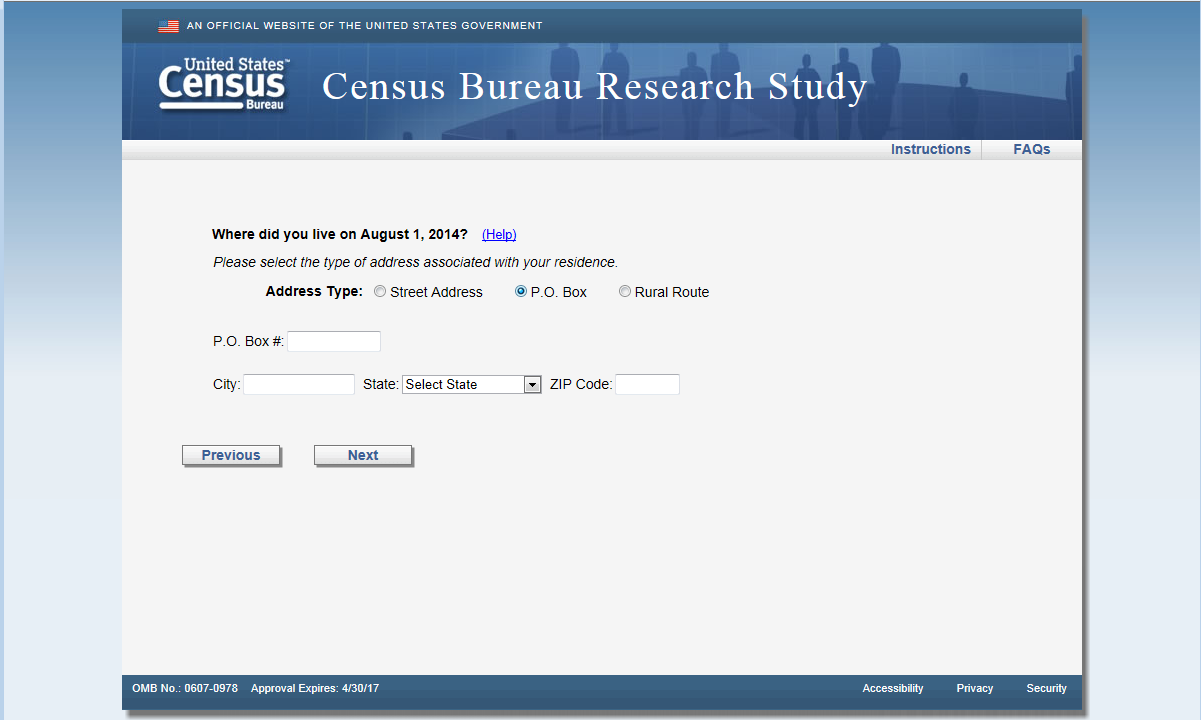Viewport: 1201px width, 720px height.
Task: Click the Address Type: label
Action: click(x=314, y=292)
